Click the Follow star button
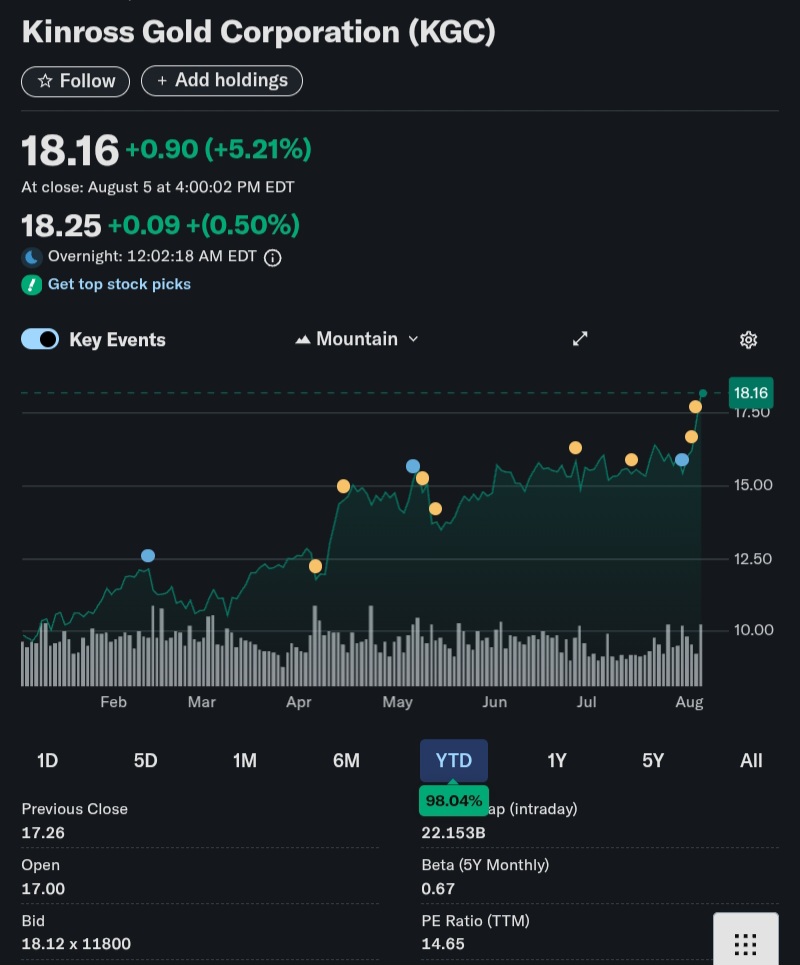 [75, 81]
